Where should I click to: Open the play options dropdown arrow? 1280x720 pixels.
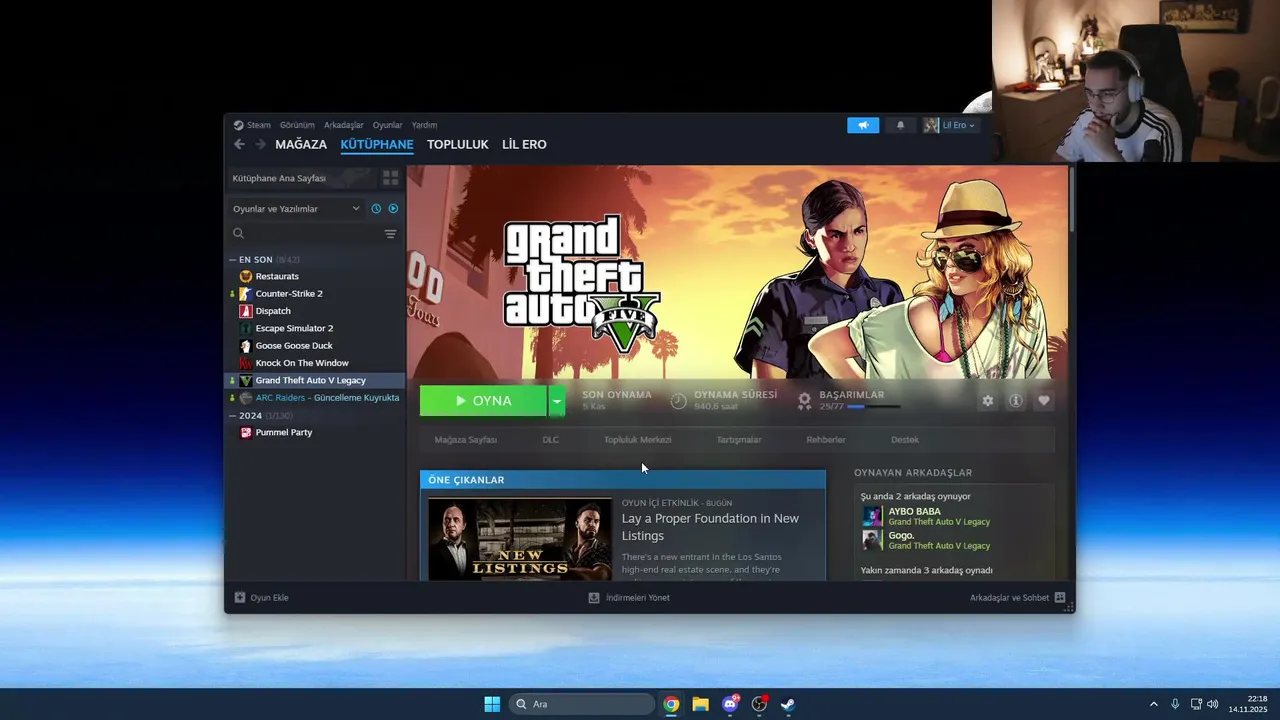click(x=557, y=401)
